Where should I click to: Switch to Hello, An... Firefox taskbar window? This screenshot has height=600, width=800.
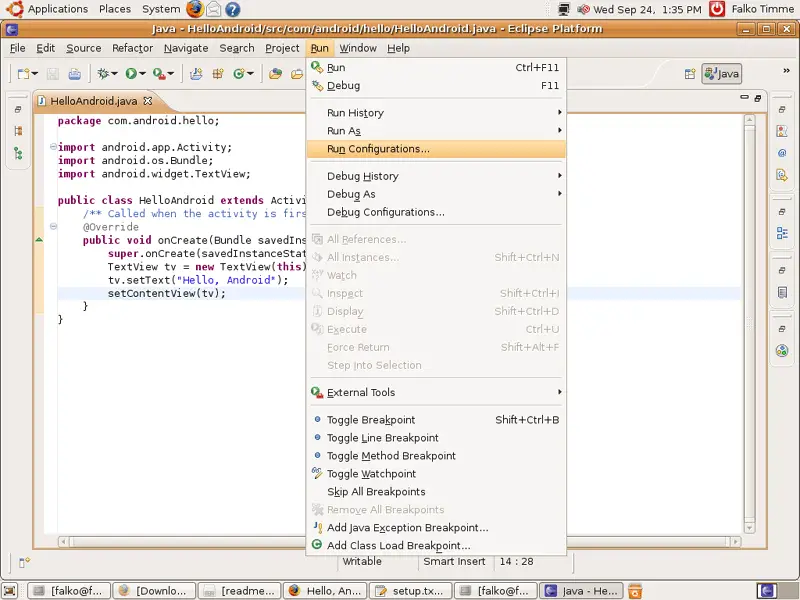325,591
